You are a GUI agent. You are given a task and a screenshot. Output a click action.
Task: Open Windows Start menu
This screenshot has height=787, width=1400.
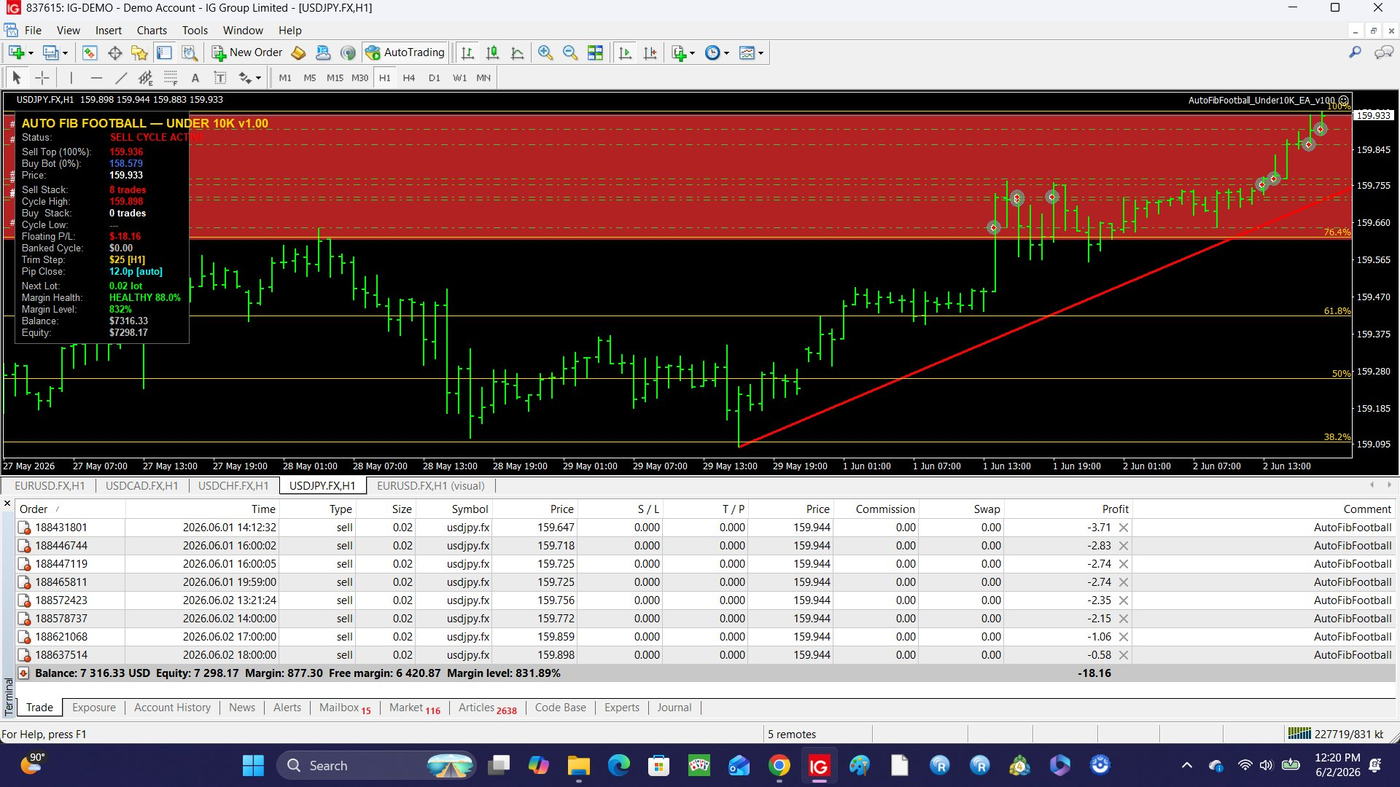click(x=253, y=765)
